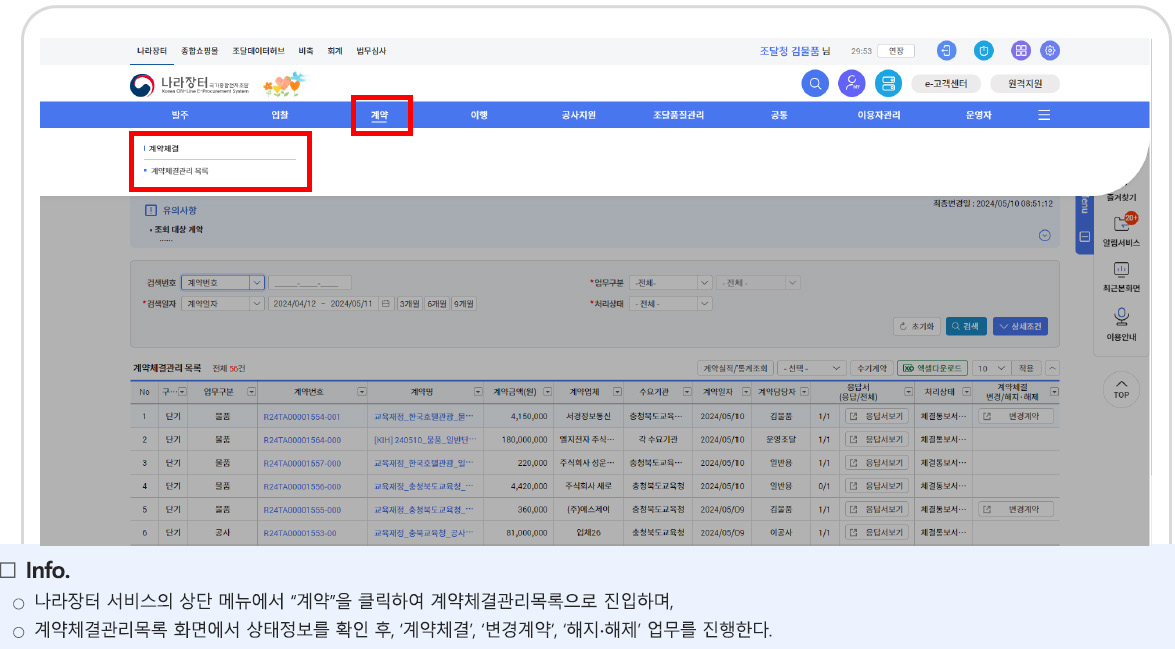
Task: Click the logout icon in top bar
Action: [946, 51]
